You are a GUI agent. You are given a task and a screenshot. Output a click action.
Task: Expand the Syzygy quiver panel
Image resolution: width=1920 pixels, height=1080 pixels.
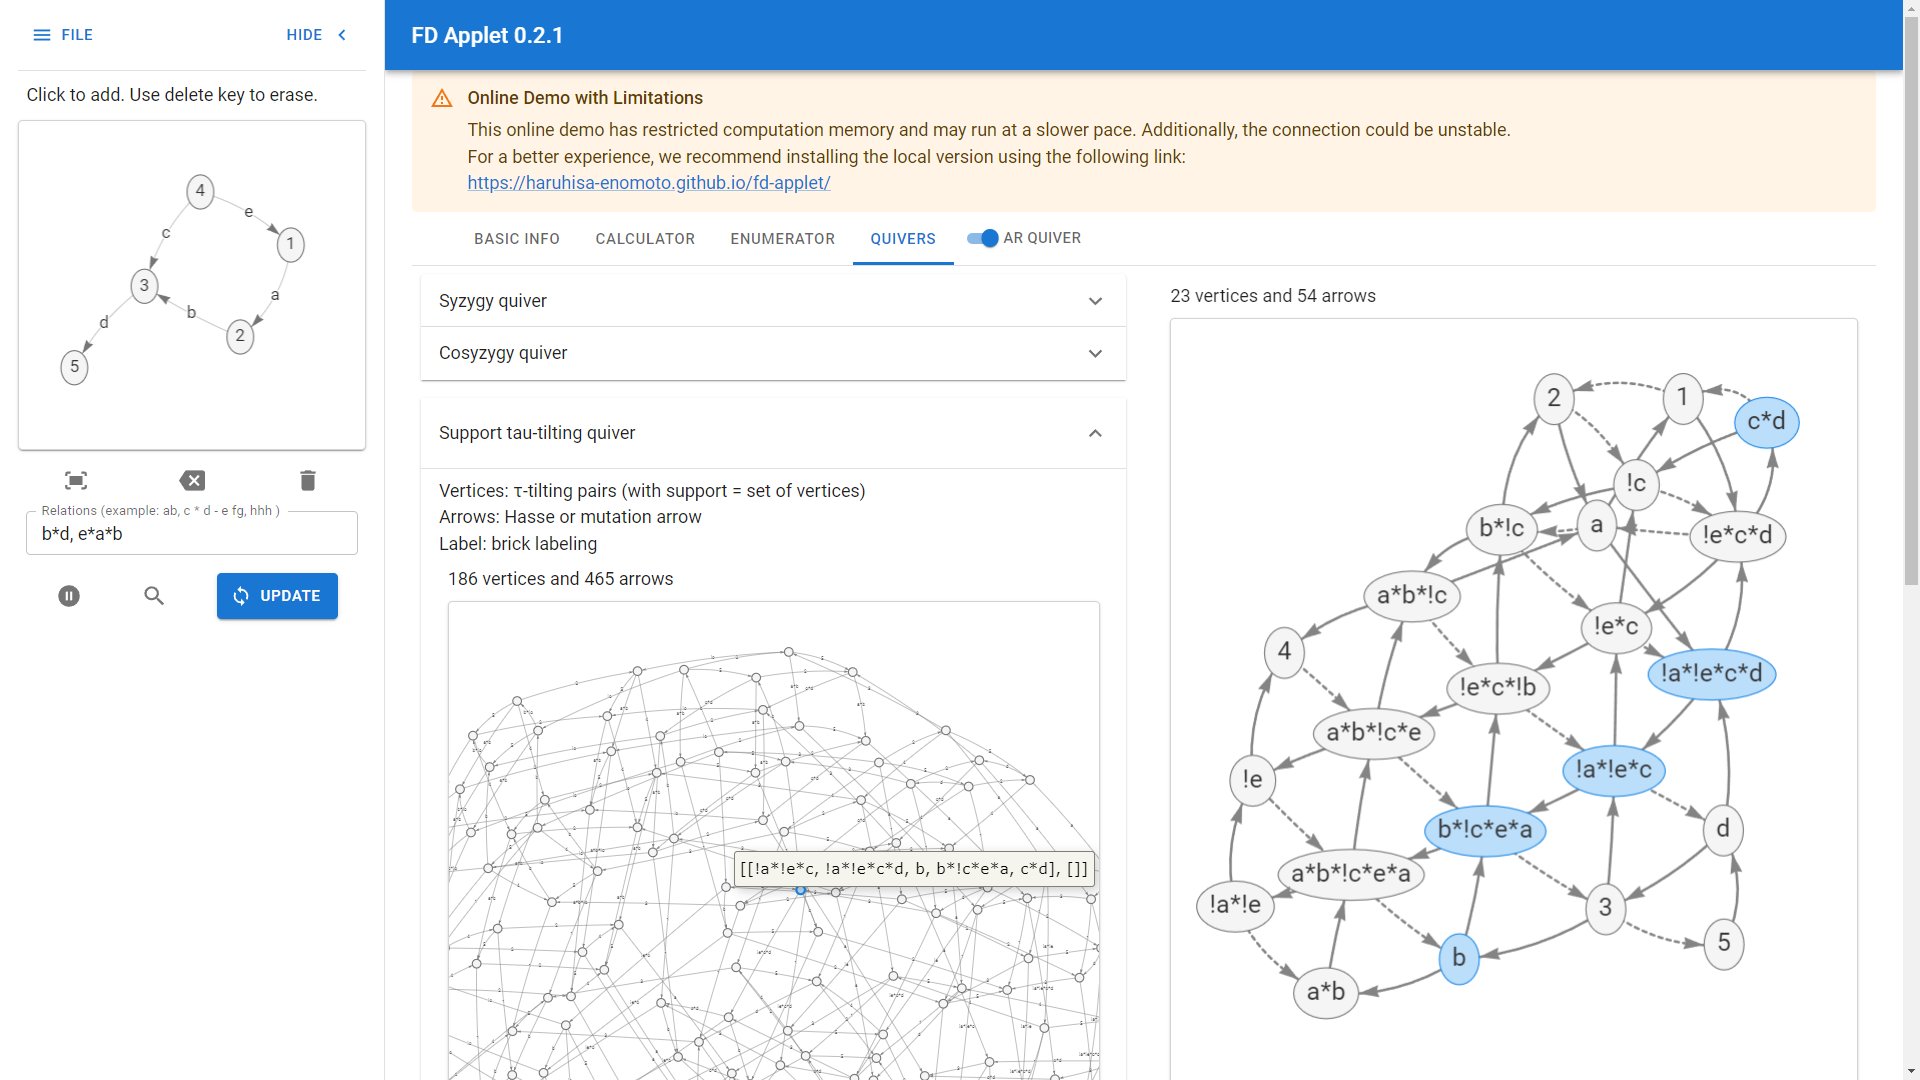(x=773, y=301)
